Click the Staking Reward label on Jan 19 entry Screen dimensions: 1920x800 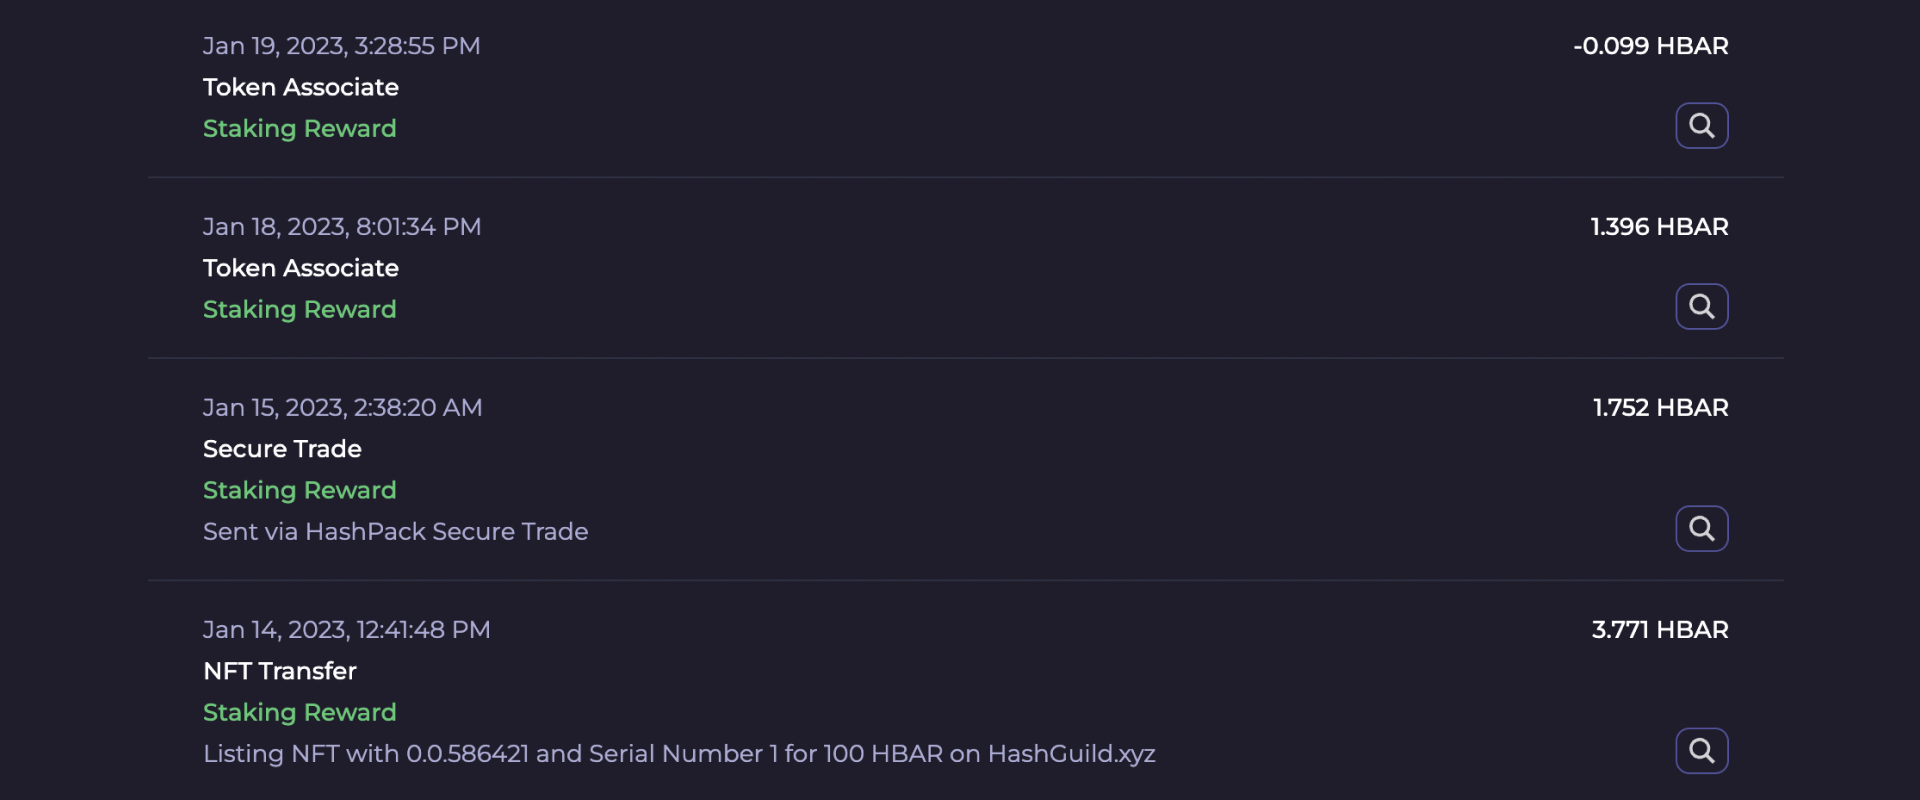click(299, 128)
